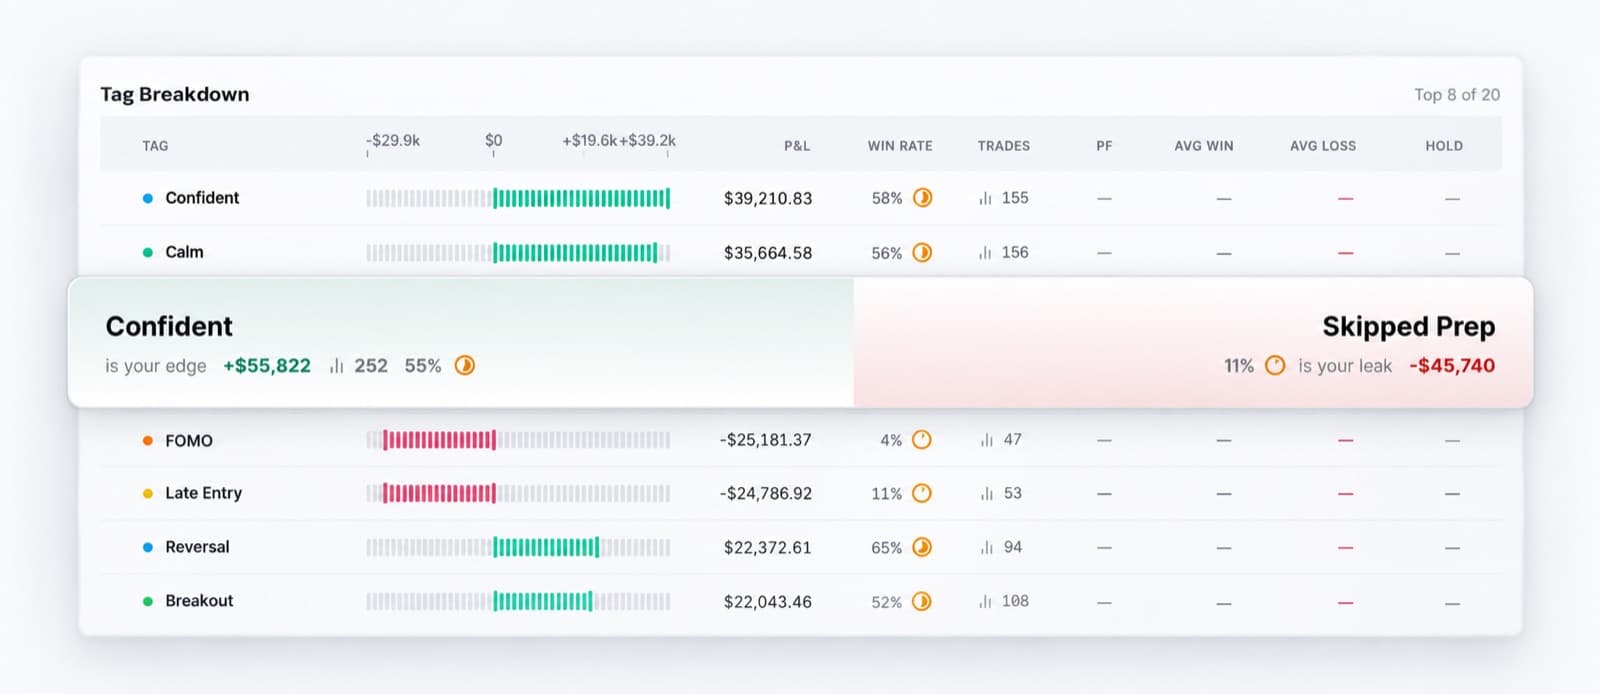
Task: Click the Late Entry P&L value -$24,786.92
Action: tap(766, 493)
